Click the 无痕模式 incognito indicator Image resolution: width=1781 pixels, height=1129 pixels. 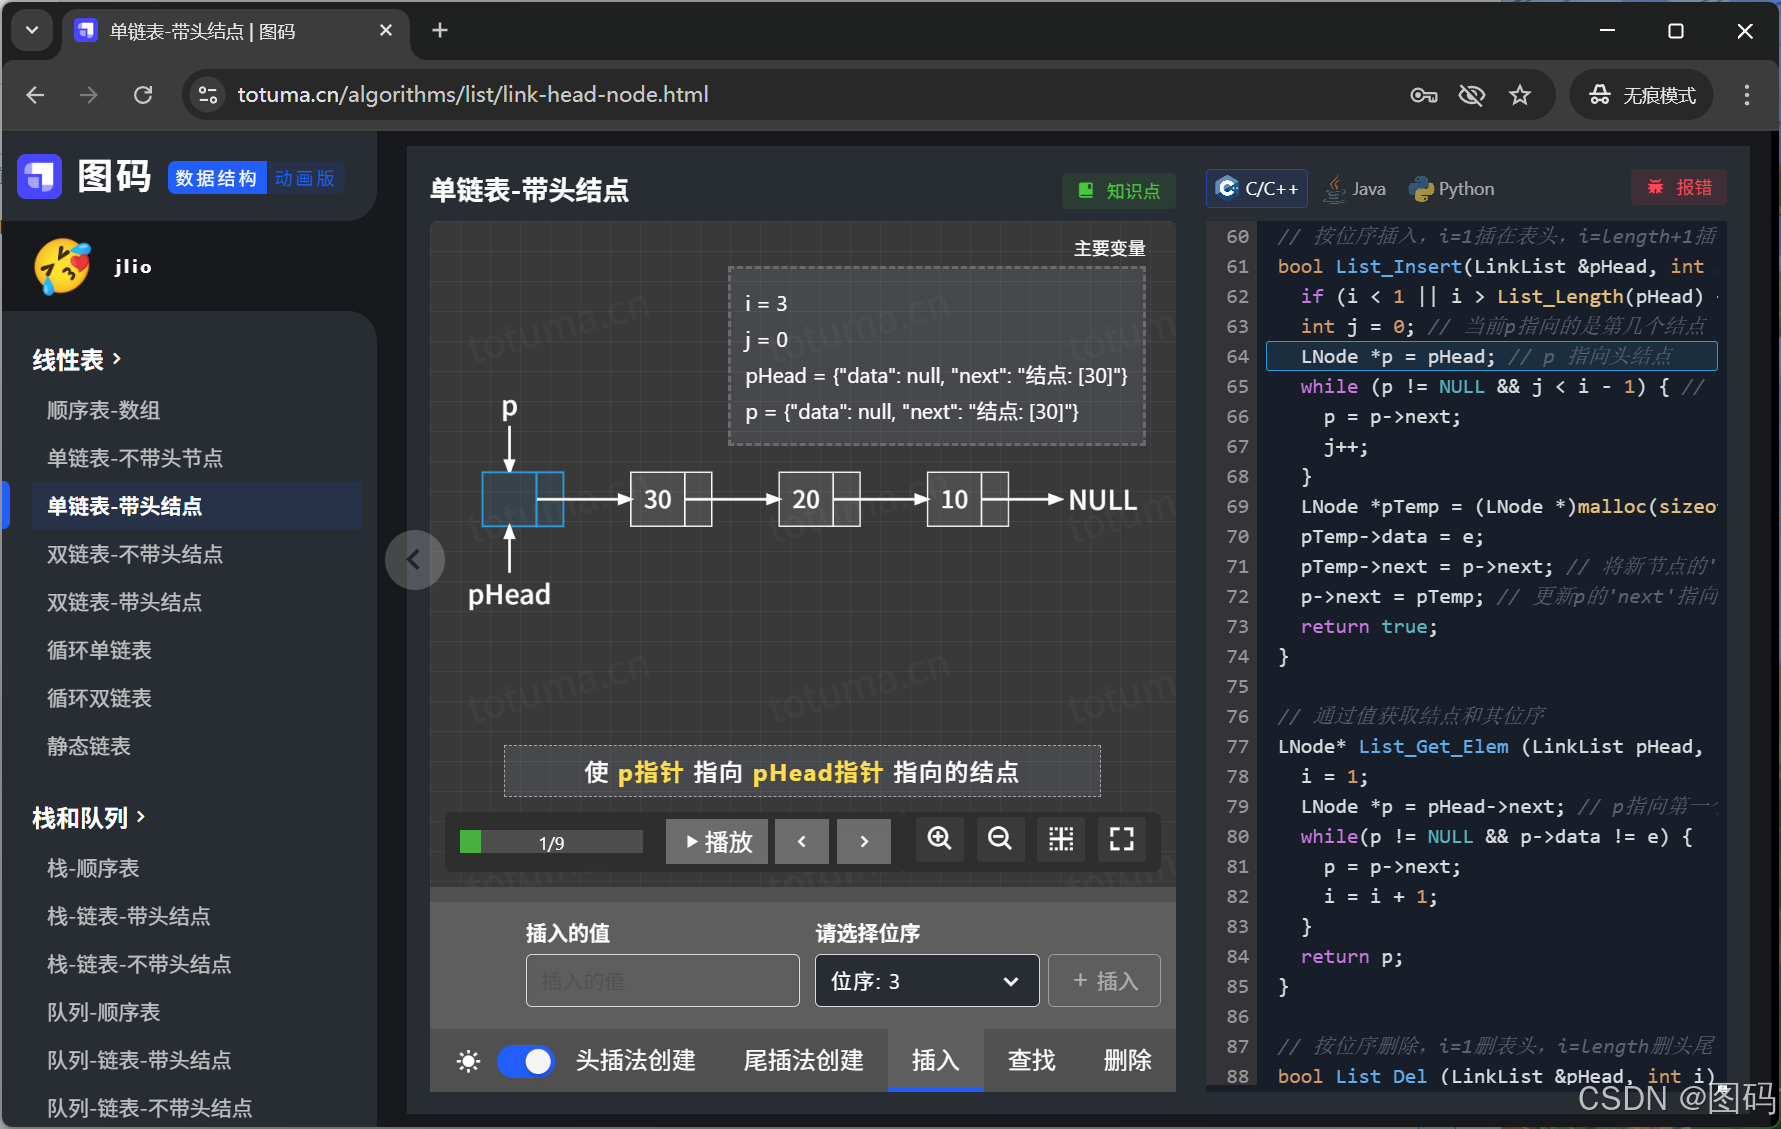[1641, 95]
